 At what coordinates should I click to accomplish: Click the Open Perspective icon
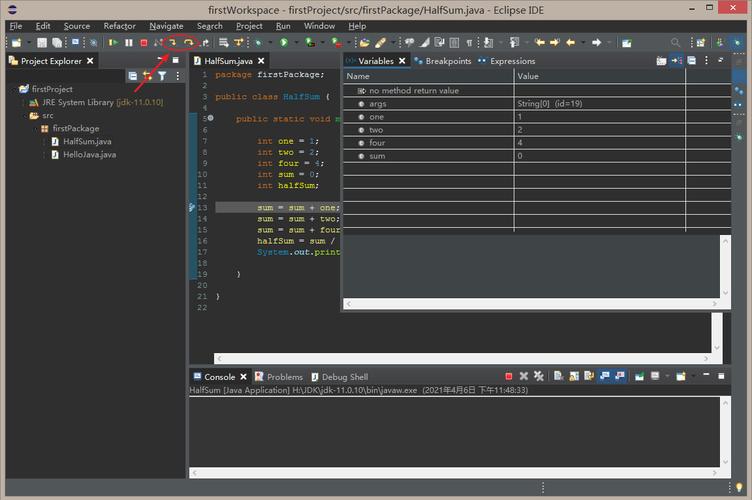pyautogui.click(x=701, y=43)
